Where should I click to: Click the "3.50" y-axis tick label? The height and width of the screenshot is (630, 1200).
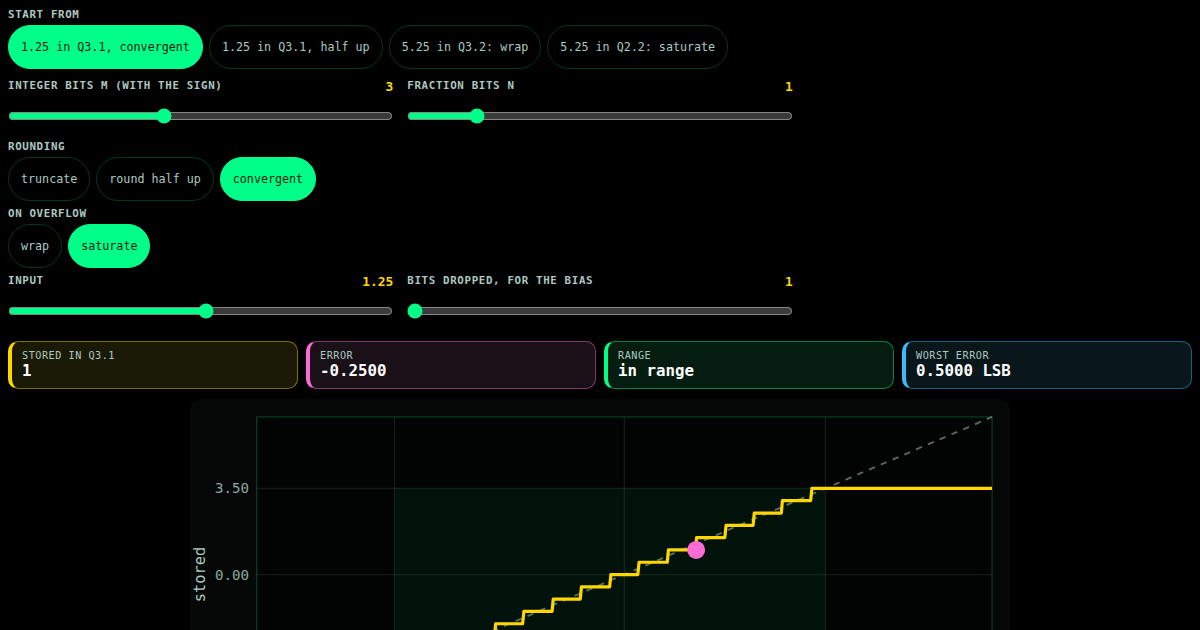232,488
